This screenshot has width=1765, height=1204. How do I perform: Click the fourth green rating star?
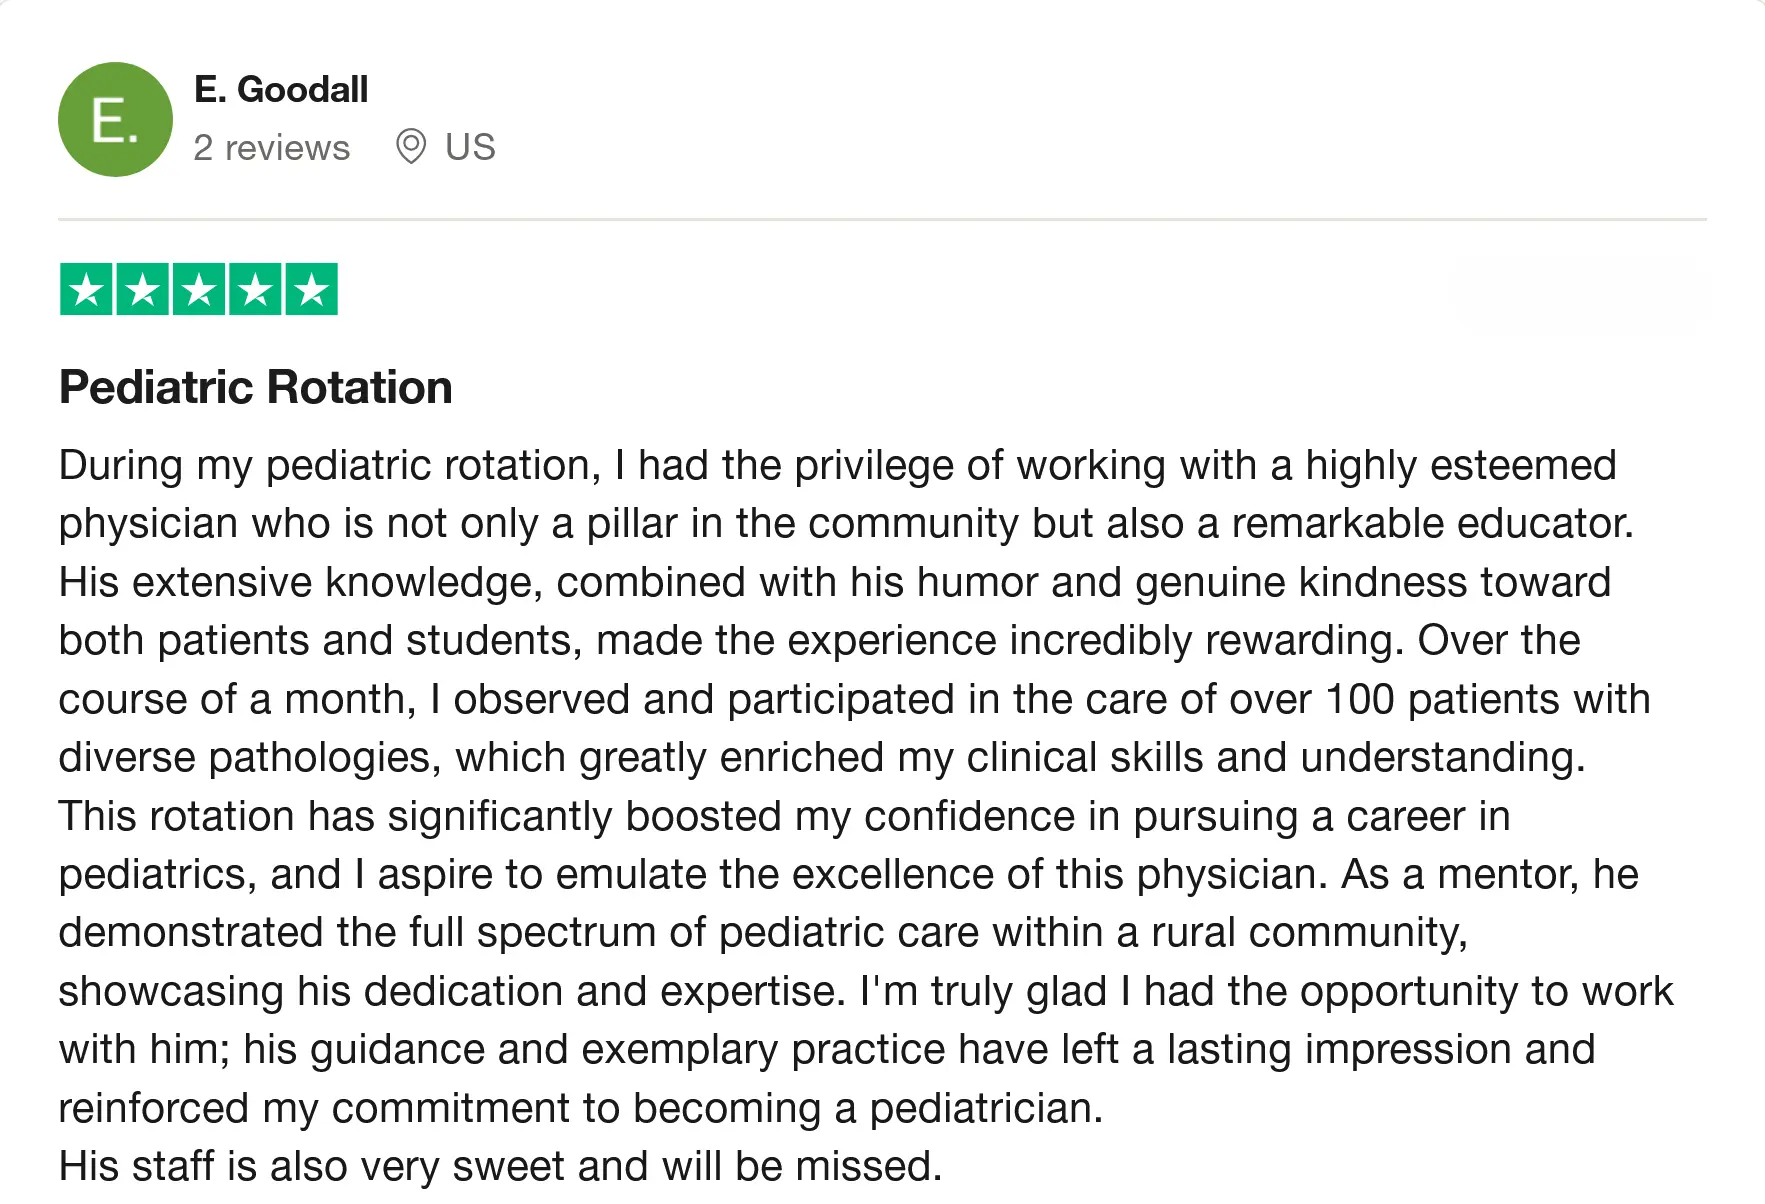tap(255, 290)
